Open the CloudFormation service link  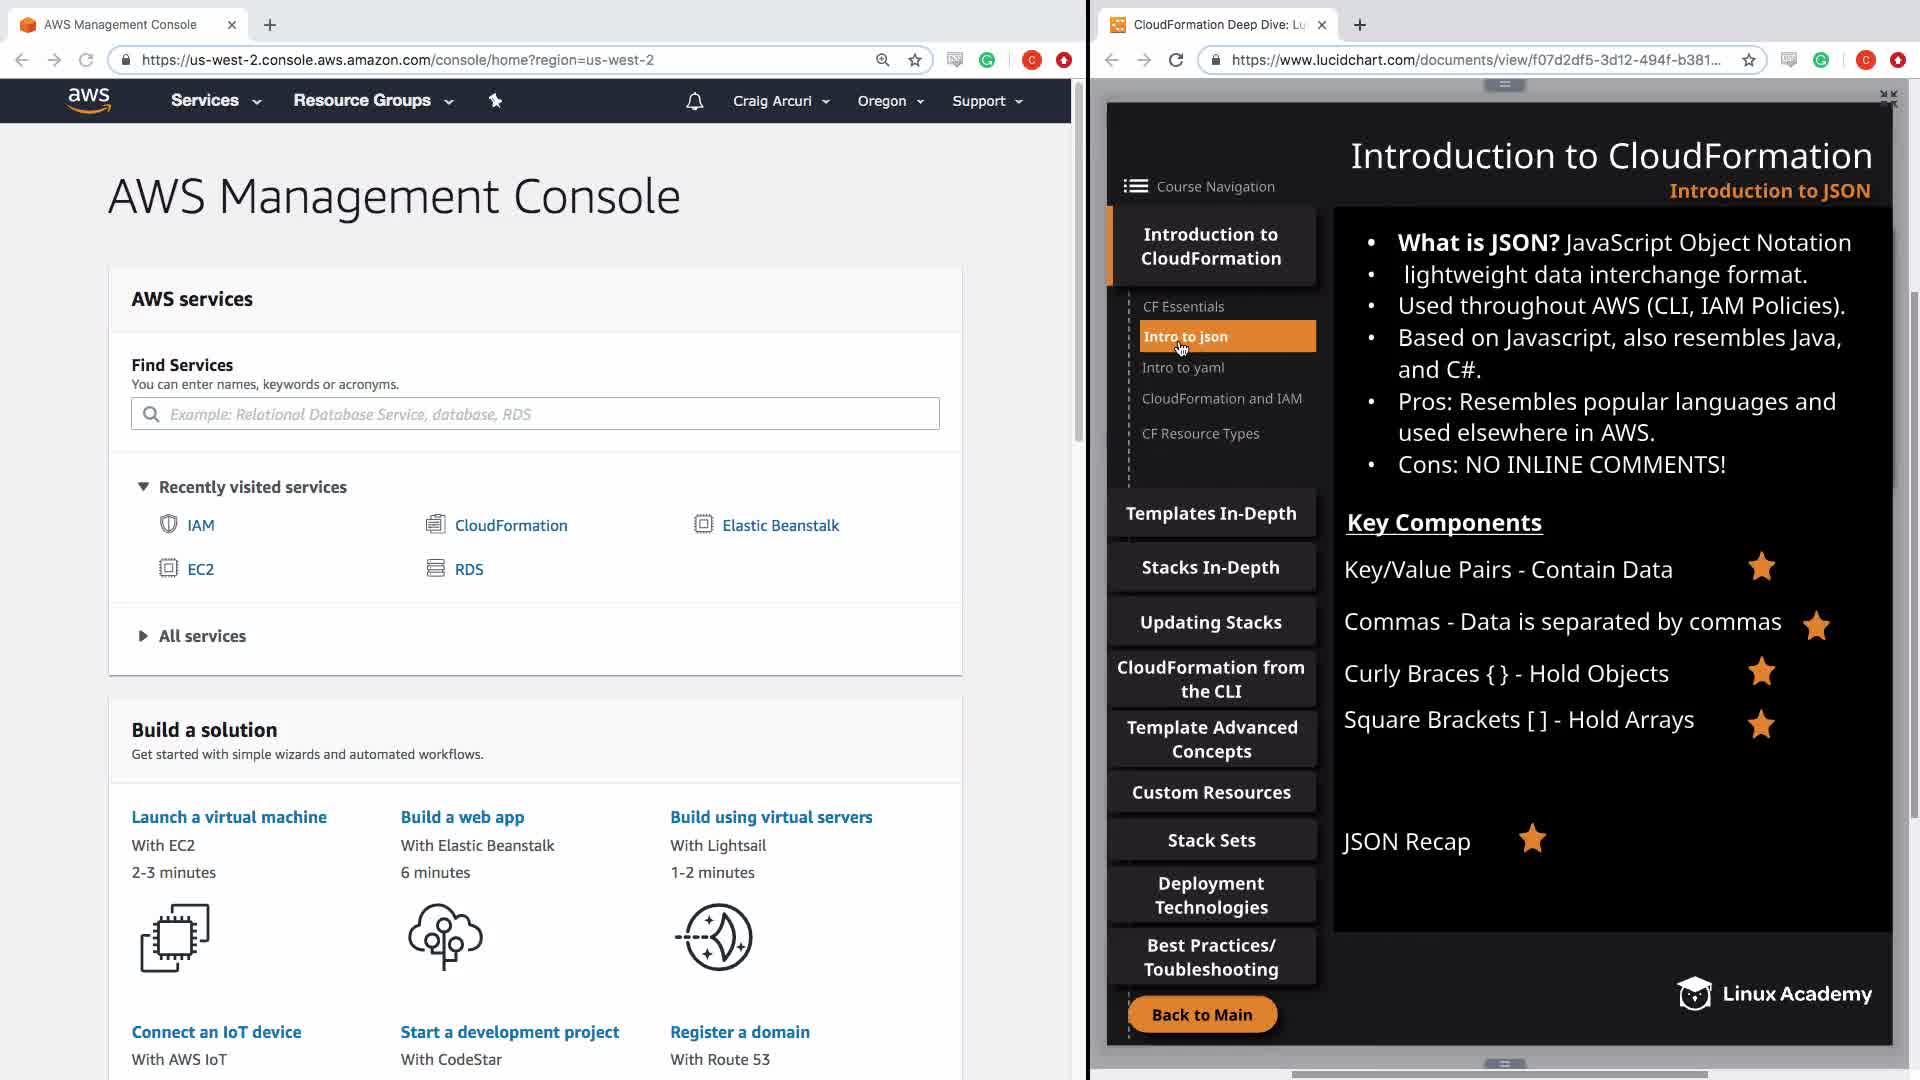click(510, 525)
